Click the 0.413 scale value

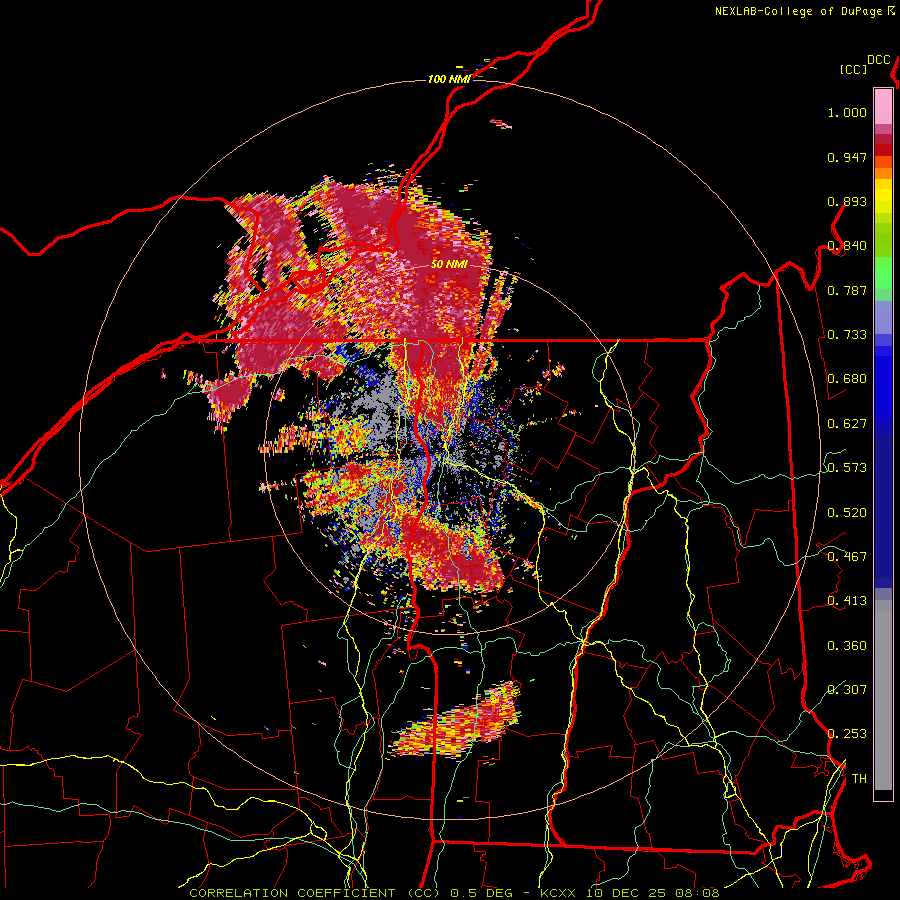847,601
